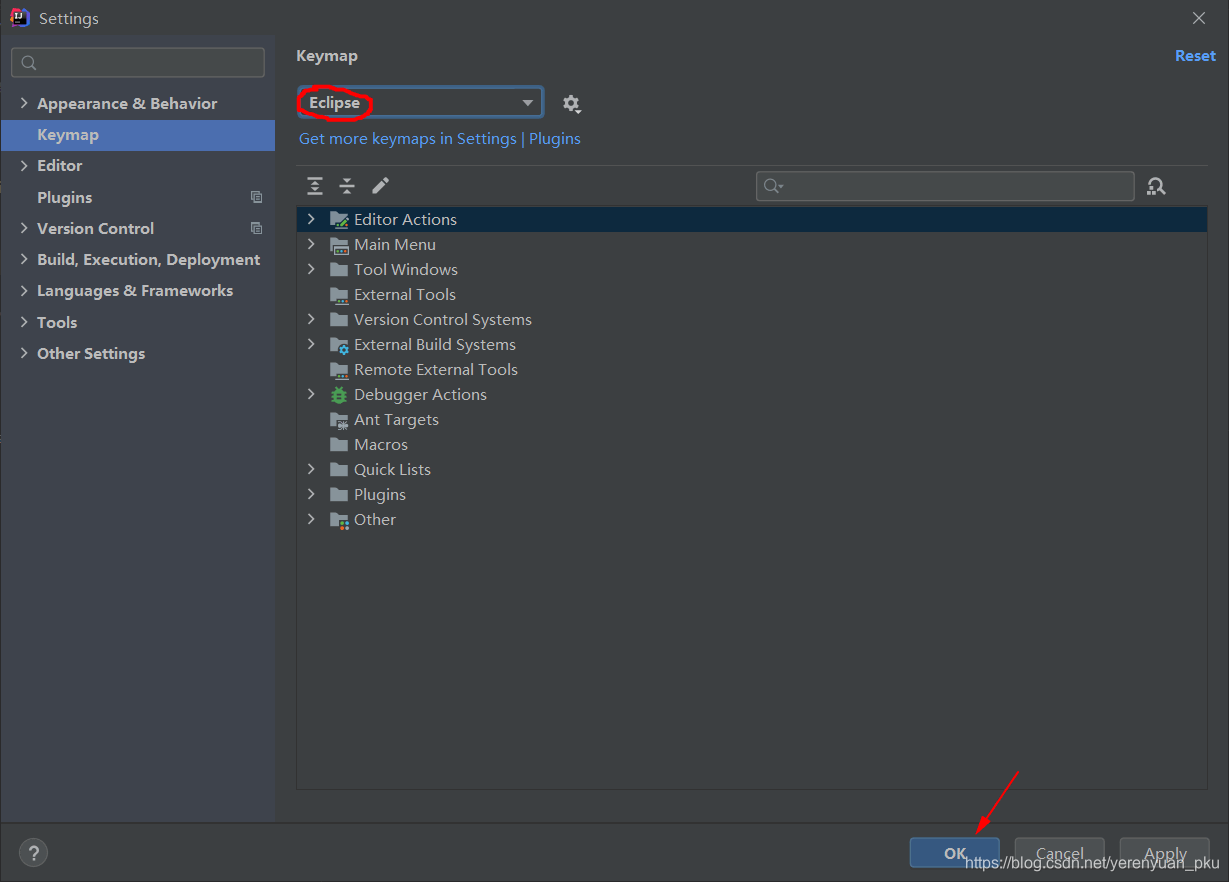Viewport: 1229px width, 882px height.
Task: Click the Macros folder icon
Action: pyautogui.click(x=339, y=445)
